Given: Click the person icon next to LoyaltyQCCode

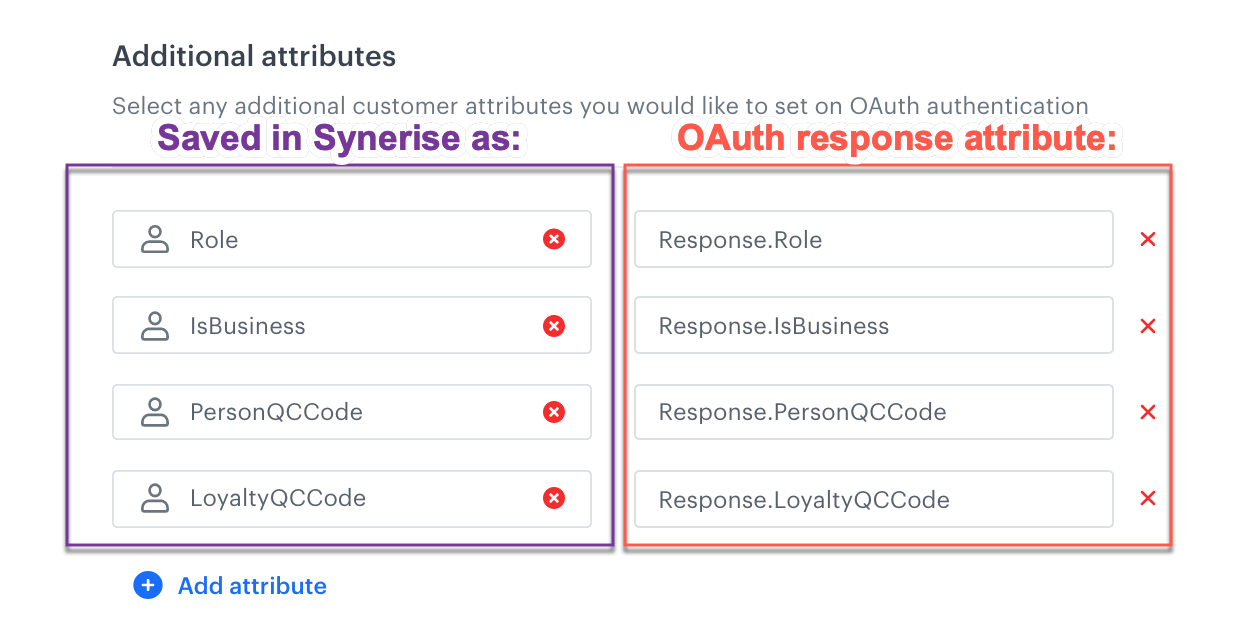Looking at the screenshot, I should pyautogui.click(x=154, y=498).
